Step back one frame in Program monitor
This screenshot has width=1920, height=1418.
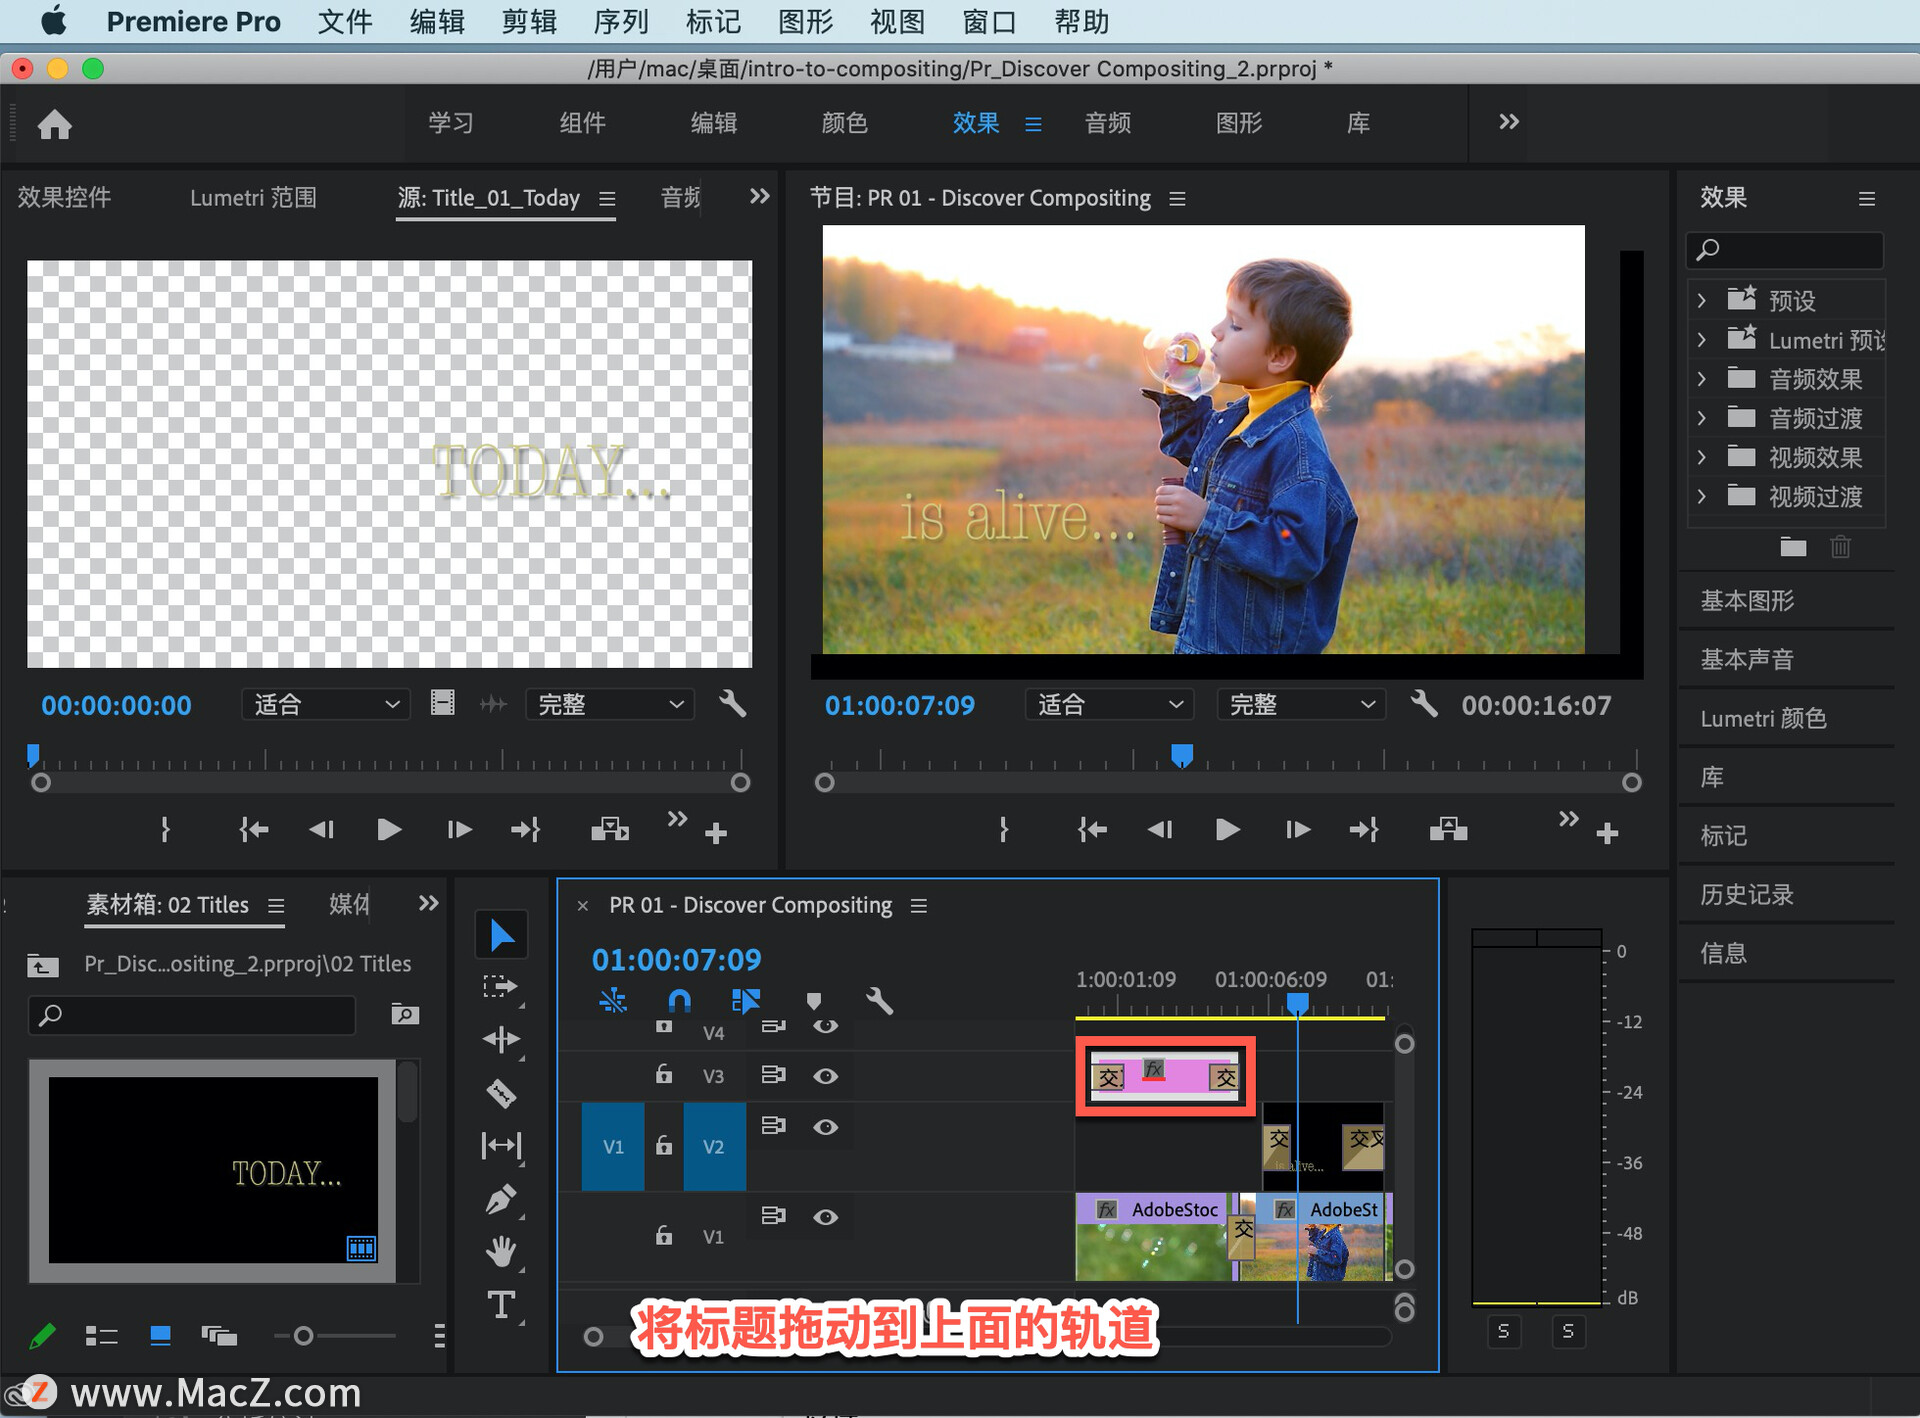(x=1160, y=829)
